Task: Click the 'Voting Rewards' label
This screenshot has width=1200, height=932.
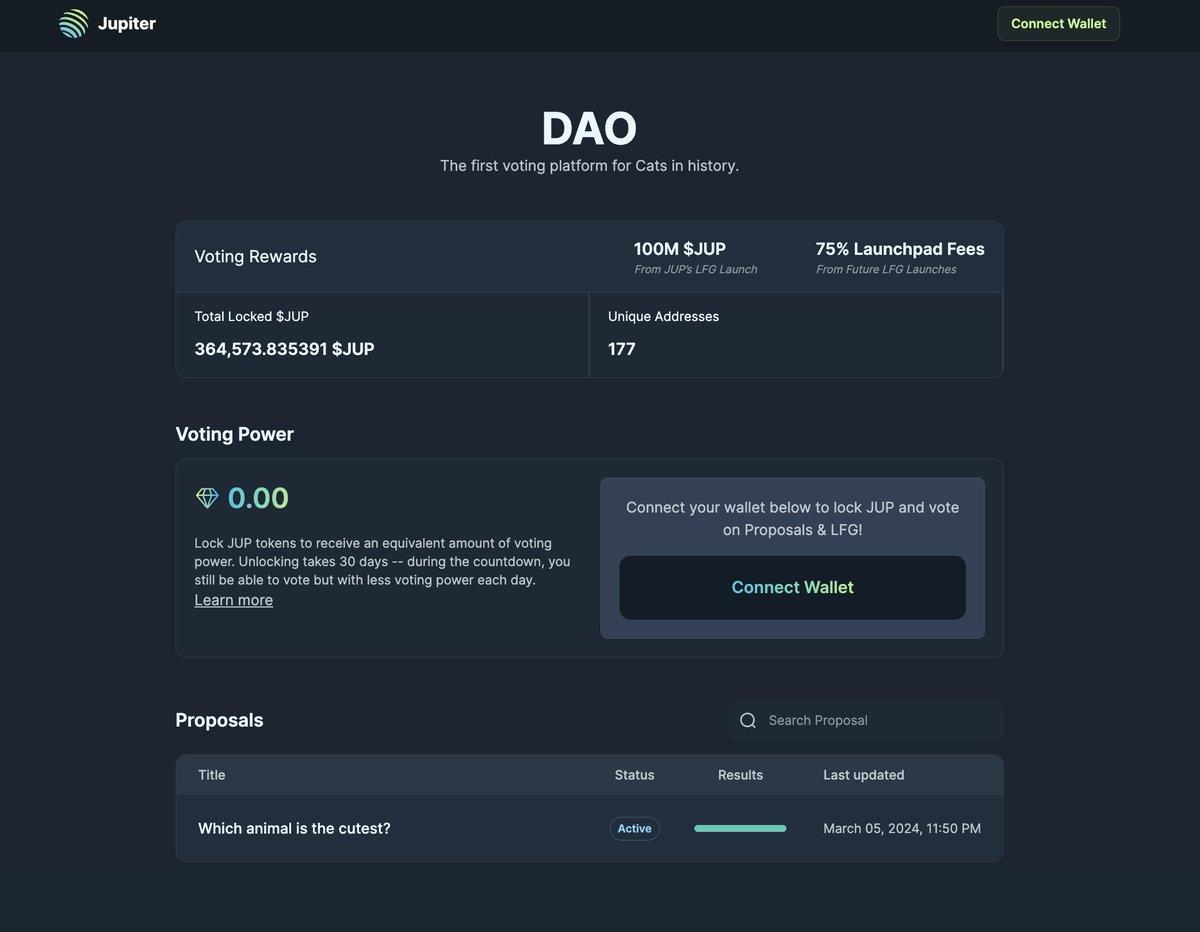Action: tap(255, 256)
